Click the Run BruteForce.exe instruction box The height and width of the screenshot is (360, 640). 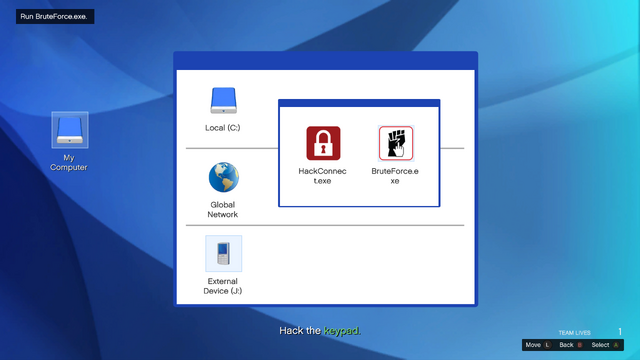(55, 17)
